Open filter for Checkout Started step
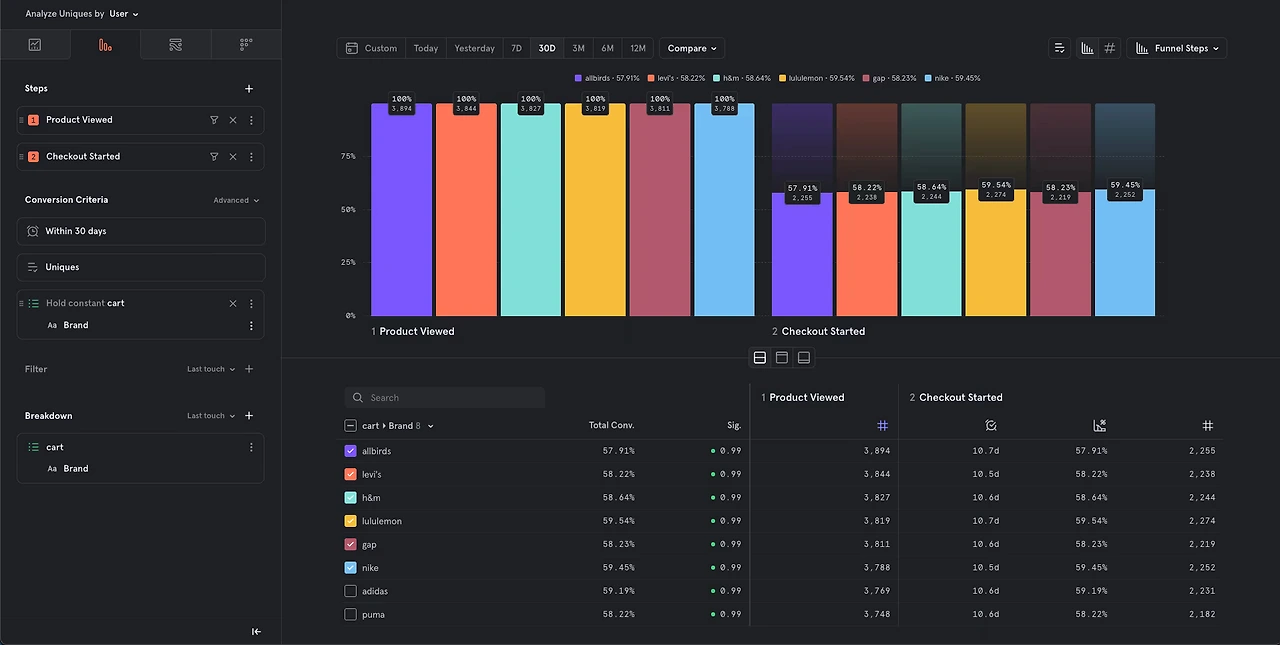 214,157
